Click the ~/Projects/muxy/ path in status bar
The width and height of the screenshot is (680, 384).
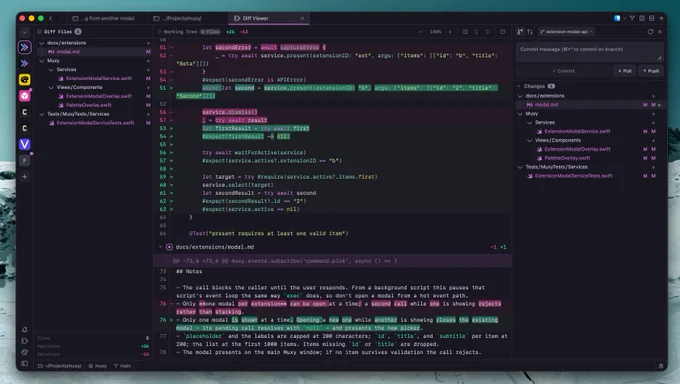pyautogui.click(x=60, y=366)
